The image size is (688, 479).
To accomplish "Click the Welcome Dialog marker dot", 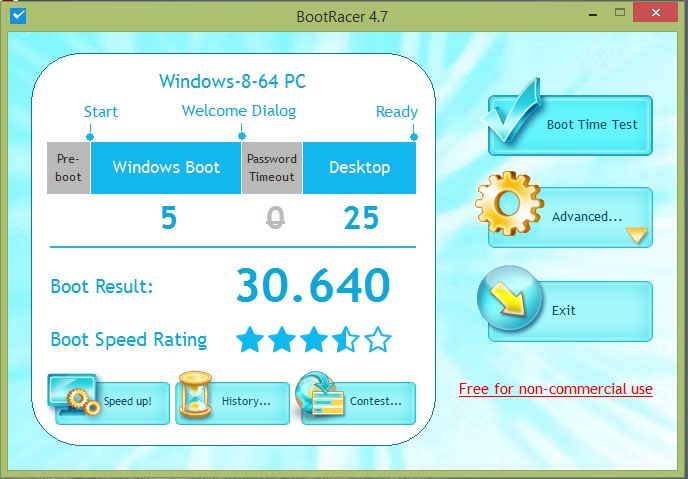I will pyautogui.click(x=242, y=136).
